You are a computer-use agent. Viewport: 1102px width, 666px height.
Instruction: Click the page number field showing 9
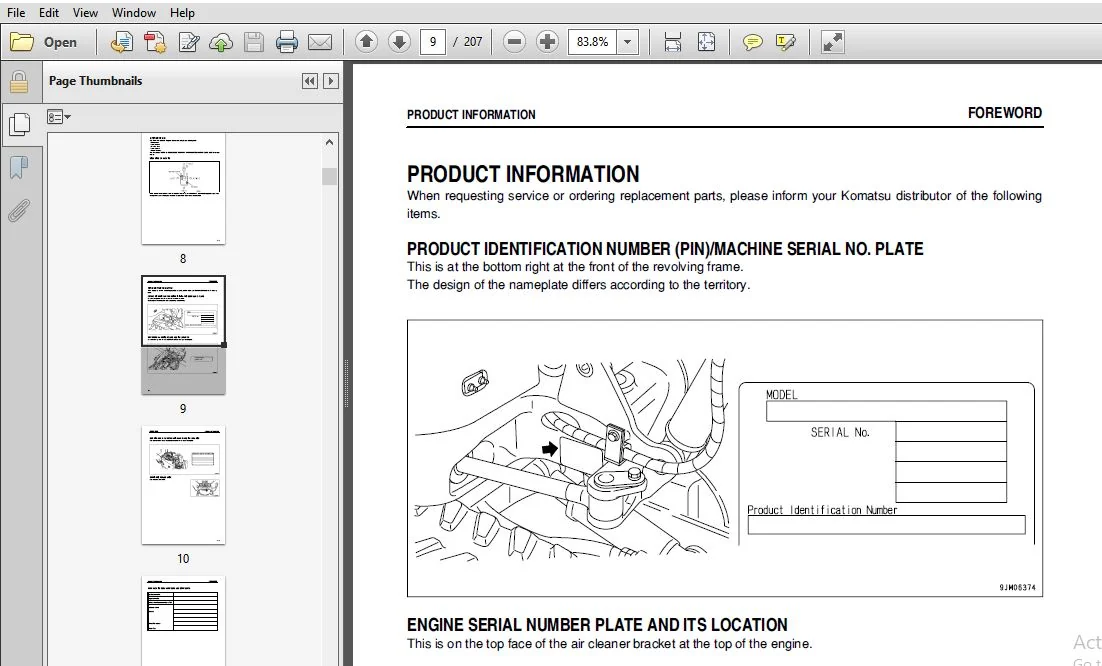[433, 42]
